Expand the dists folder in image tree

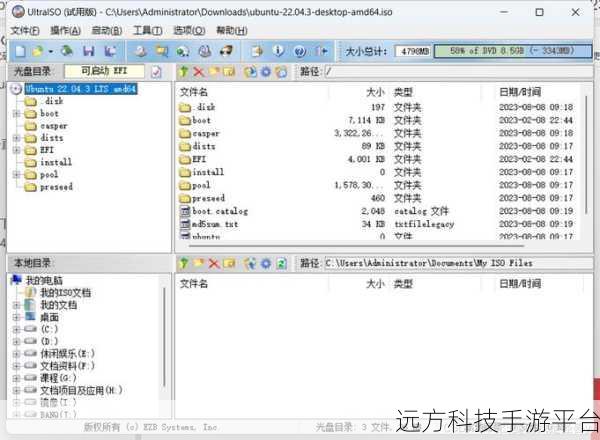coord(16,138)
